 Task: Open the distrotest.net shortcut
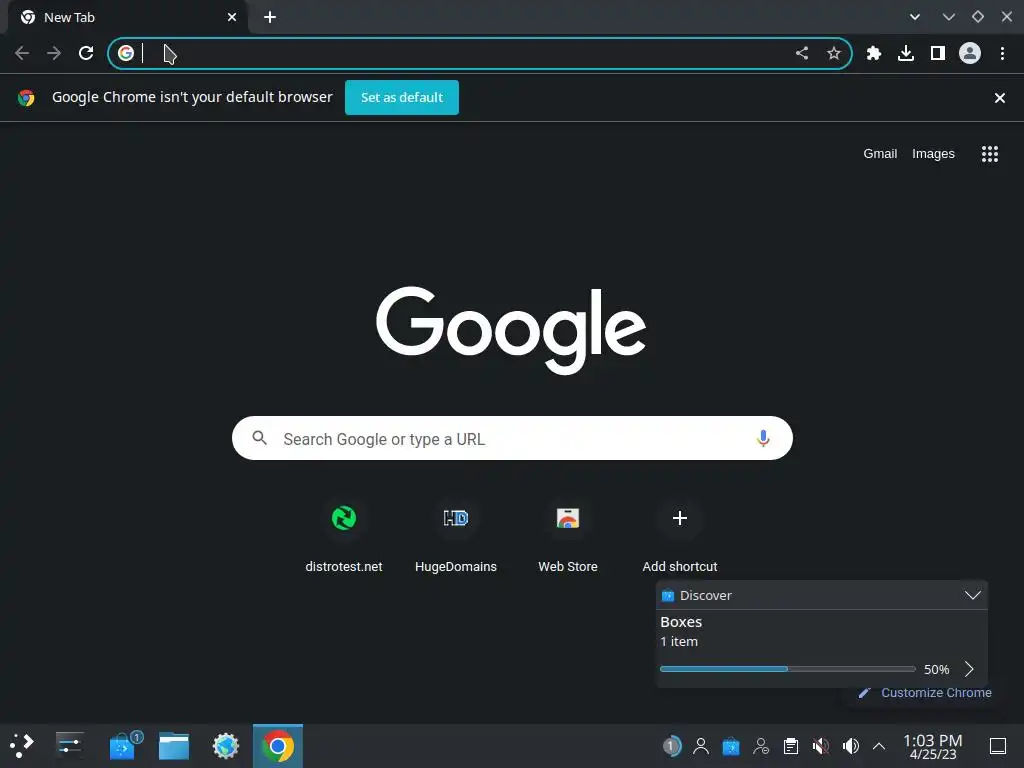pos(344,536)
